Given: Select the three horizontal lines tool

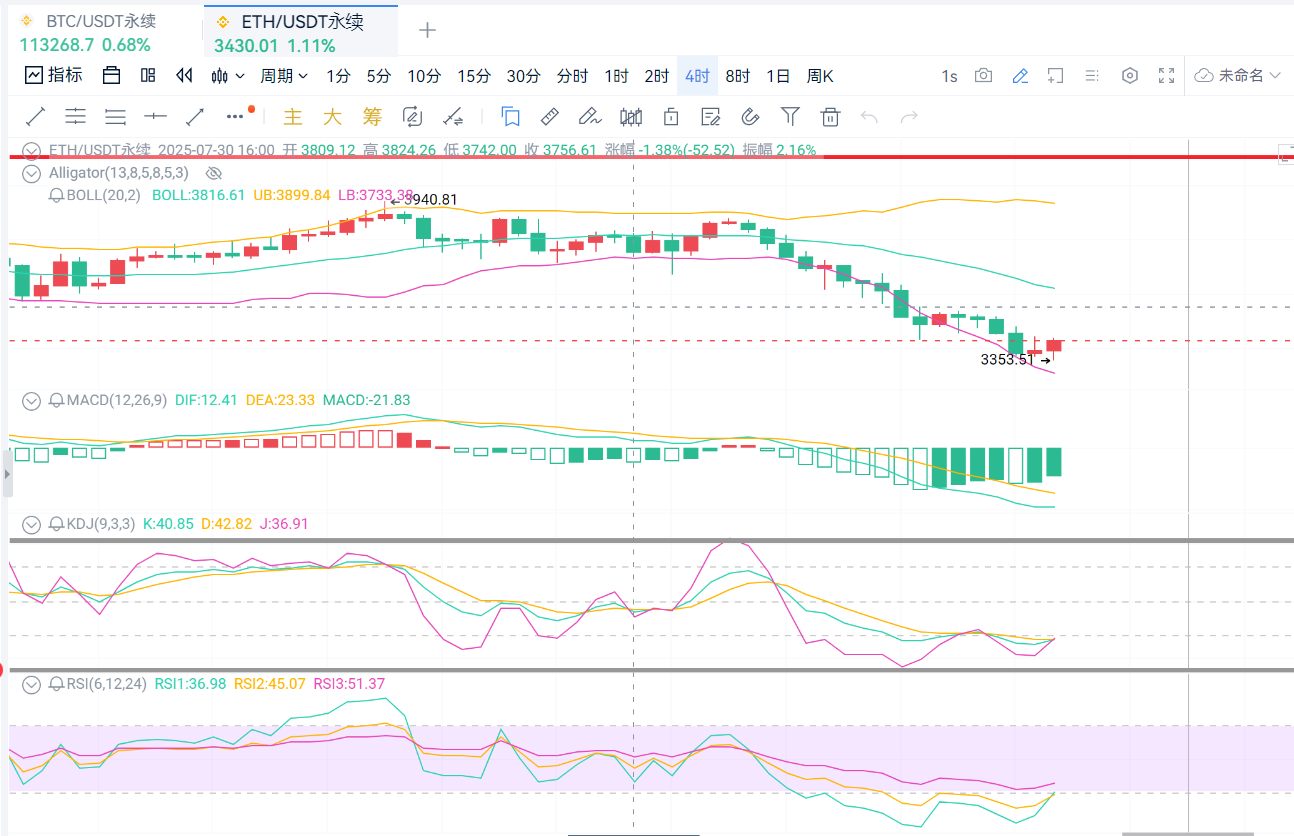Looking at the screenshot, I should pos(115,116).
